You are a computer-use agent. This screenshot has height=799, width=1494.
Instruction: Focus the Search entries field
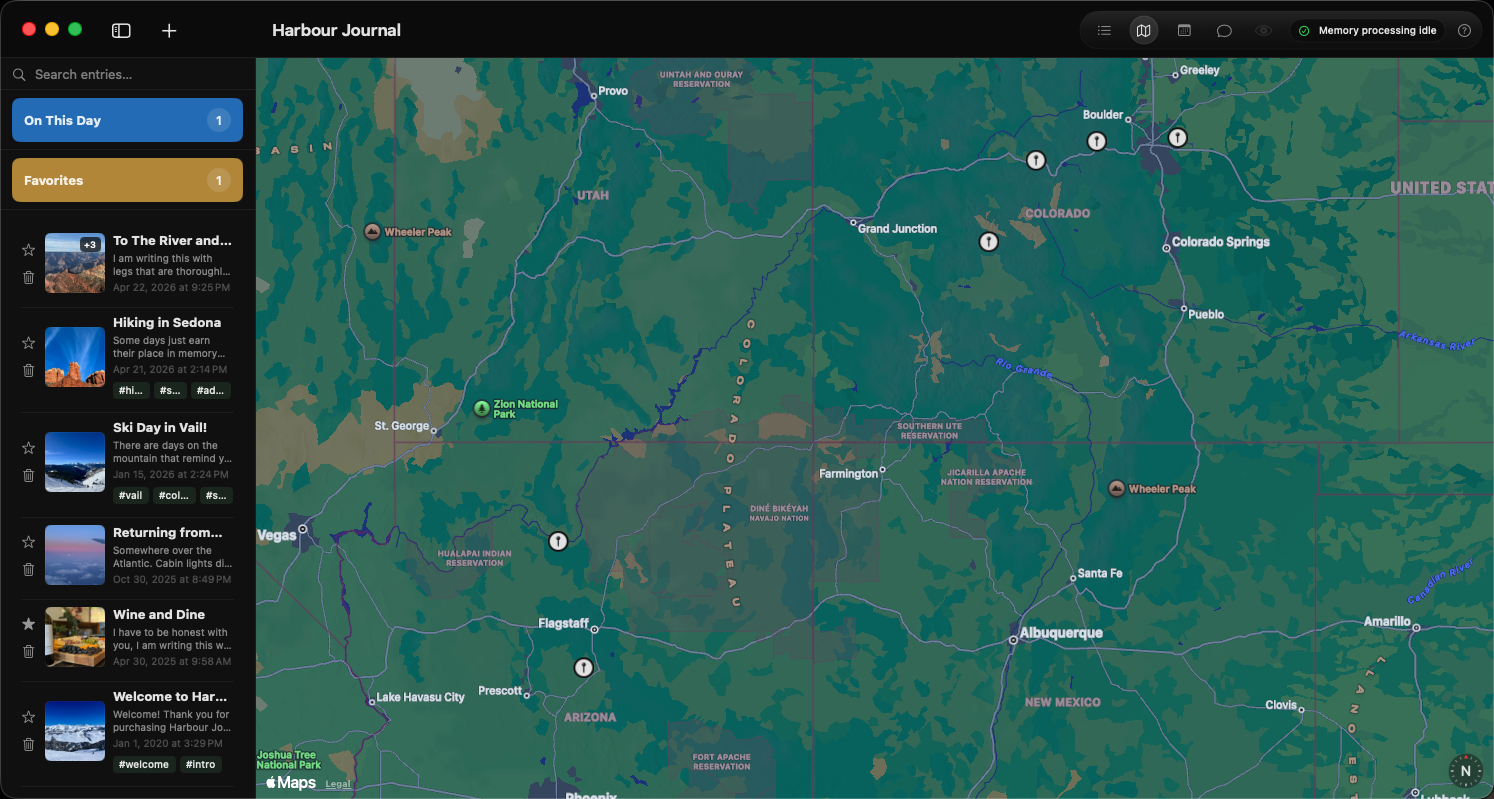(x=127, y=74)
